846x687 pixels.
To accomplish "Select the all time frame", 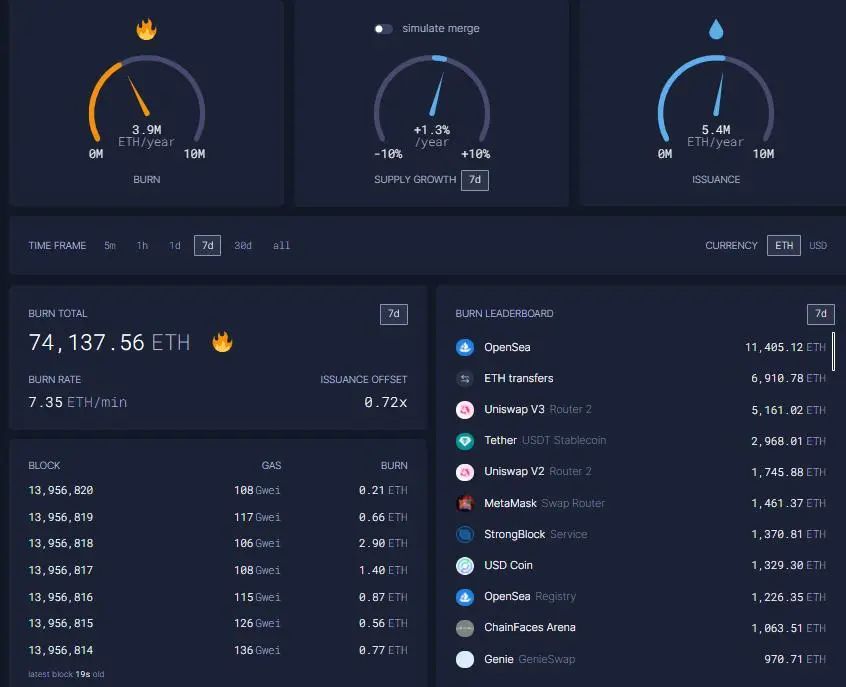I will click(x=281, y=246).
